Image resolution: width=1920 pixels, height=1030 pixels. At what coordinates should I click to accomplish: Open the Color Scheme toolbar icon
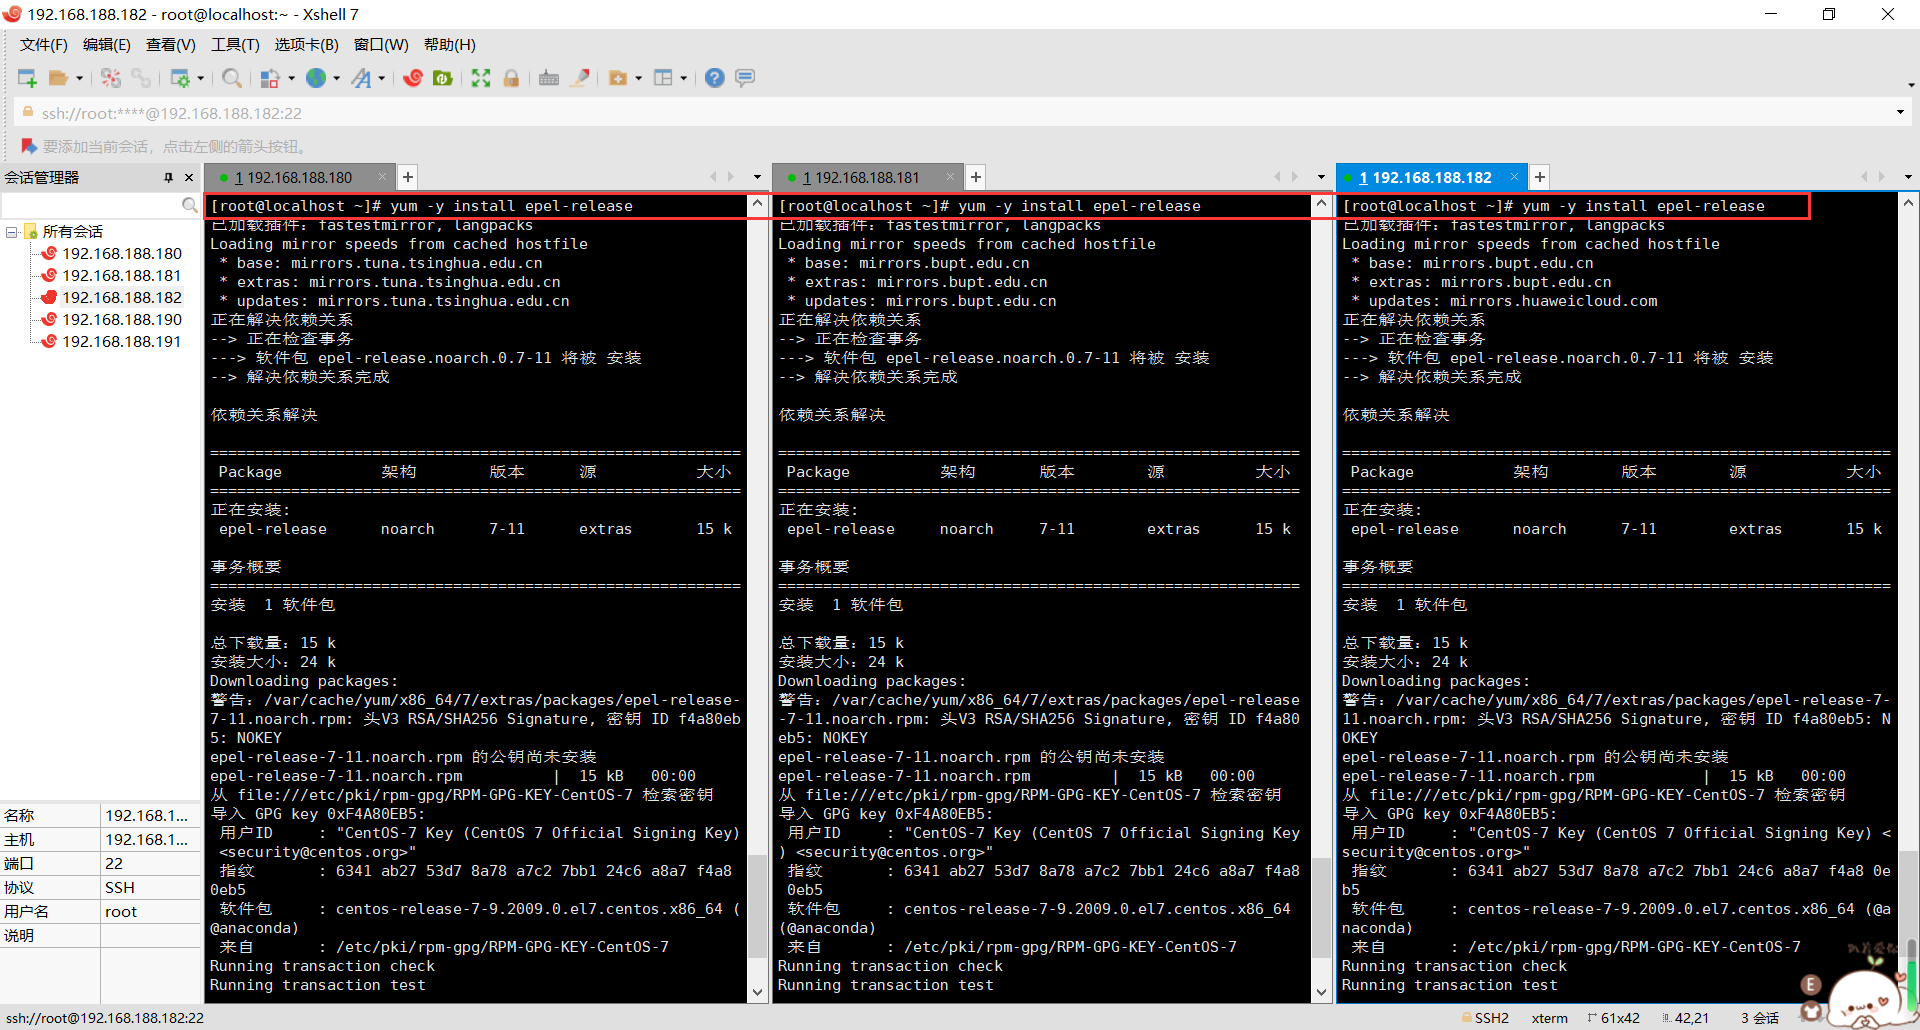pyautogui.click(x=270, y=78)
